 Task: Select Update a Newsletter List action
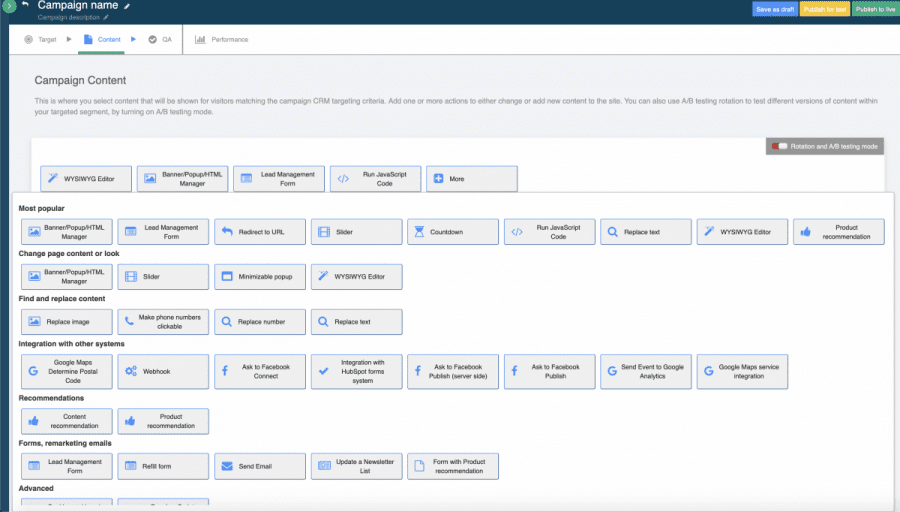(356, 466)
